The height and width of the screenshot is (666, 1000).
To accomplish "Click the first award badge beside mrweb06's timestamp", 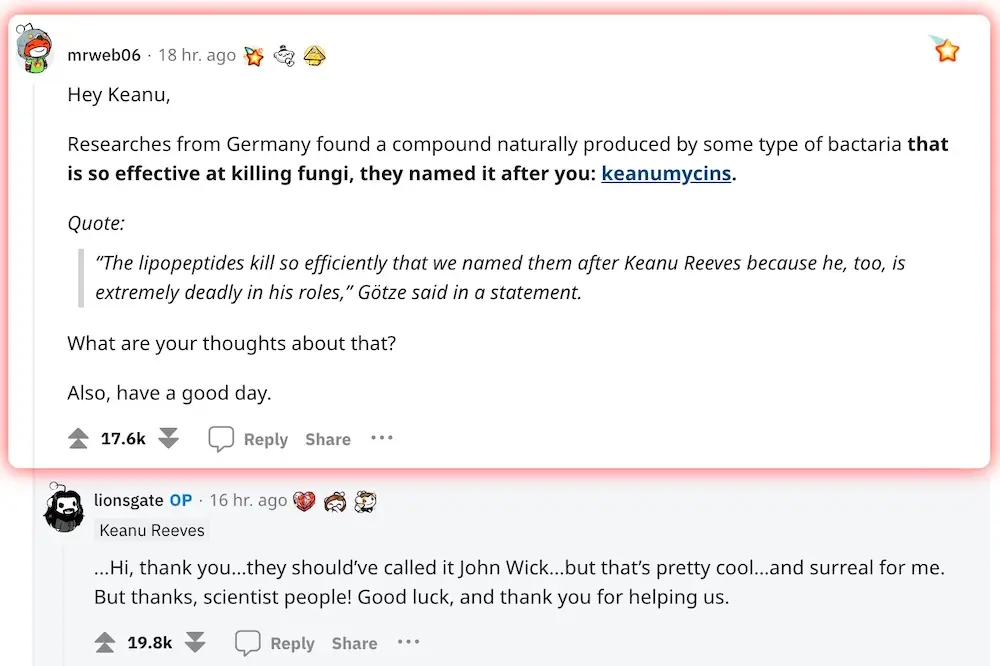I will click(x=255, y=56).
